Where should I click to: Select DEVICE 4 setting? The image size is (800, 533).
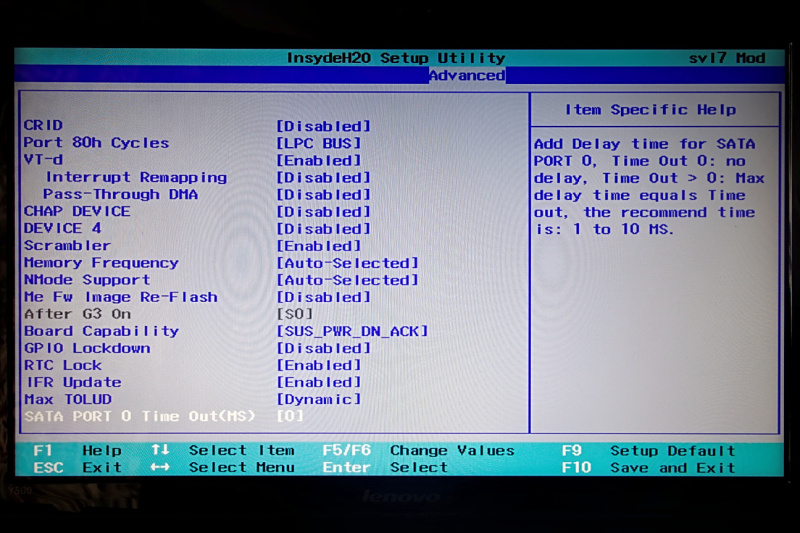coord(62,228)
